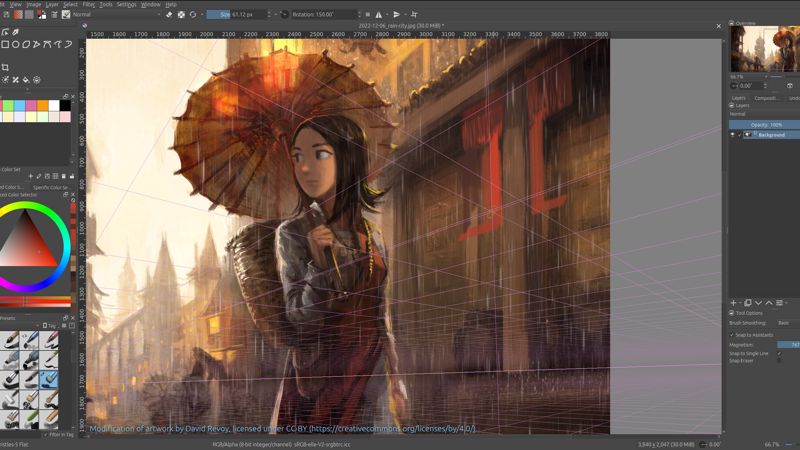The height and width of the screenshot is (450, 800).
Task: Select the Enclose and Fill tool
Action: 37,80
